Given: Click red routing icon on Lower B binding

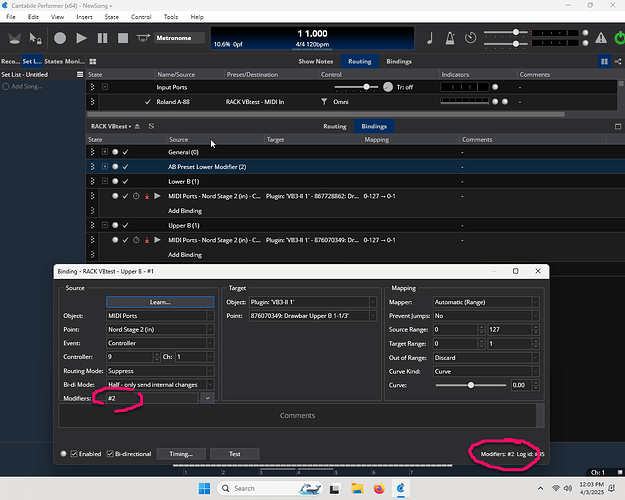Looking at the screenshot, I should click(147, 196).
